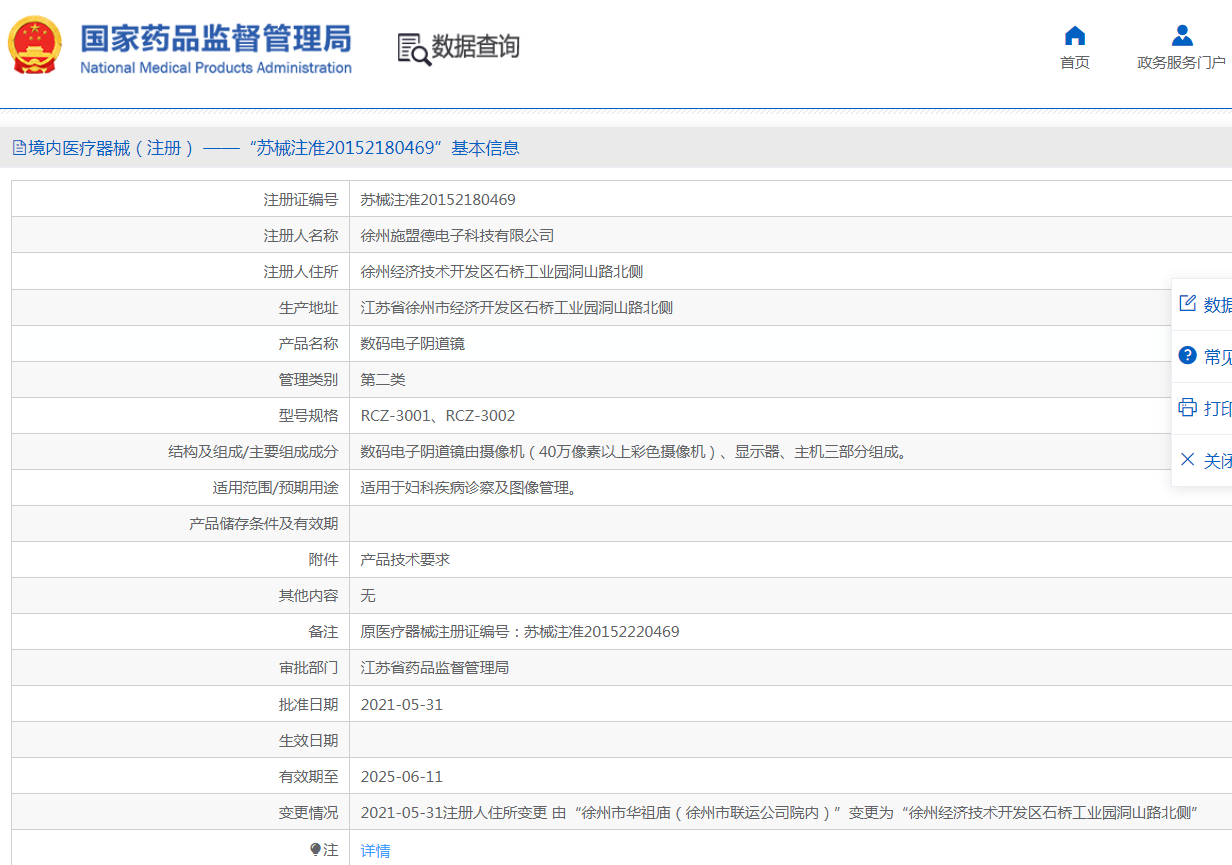Click the 数据查询 header text
The image size is (1232, 865).
pyautogui.click(x=476, y=47)
